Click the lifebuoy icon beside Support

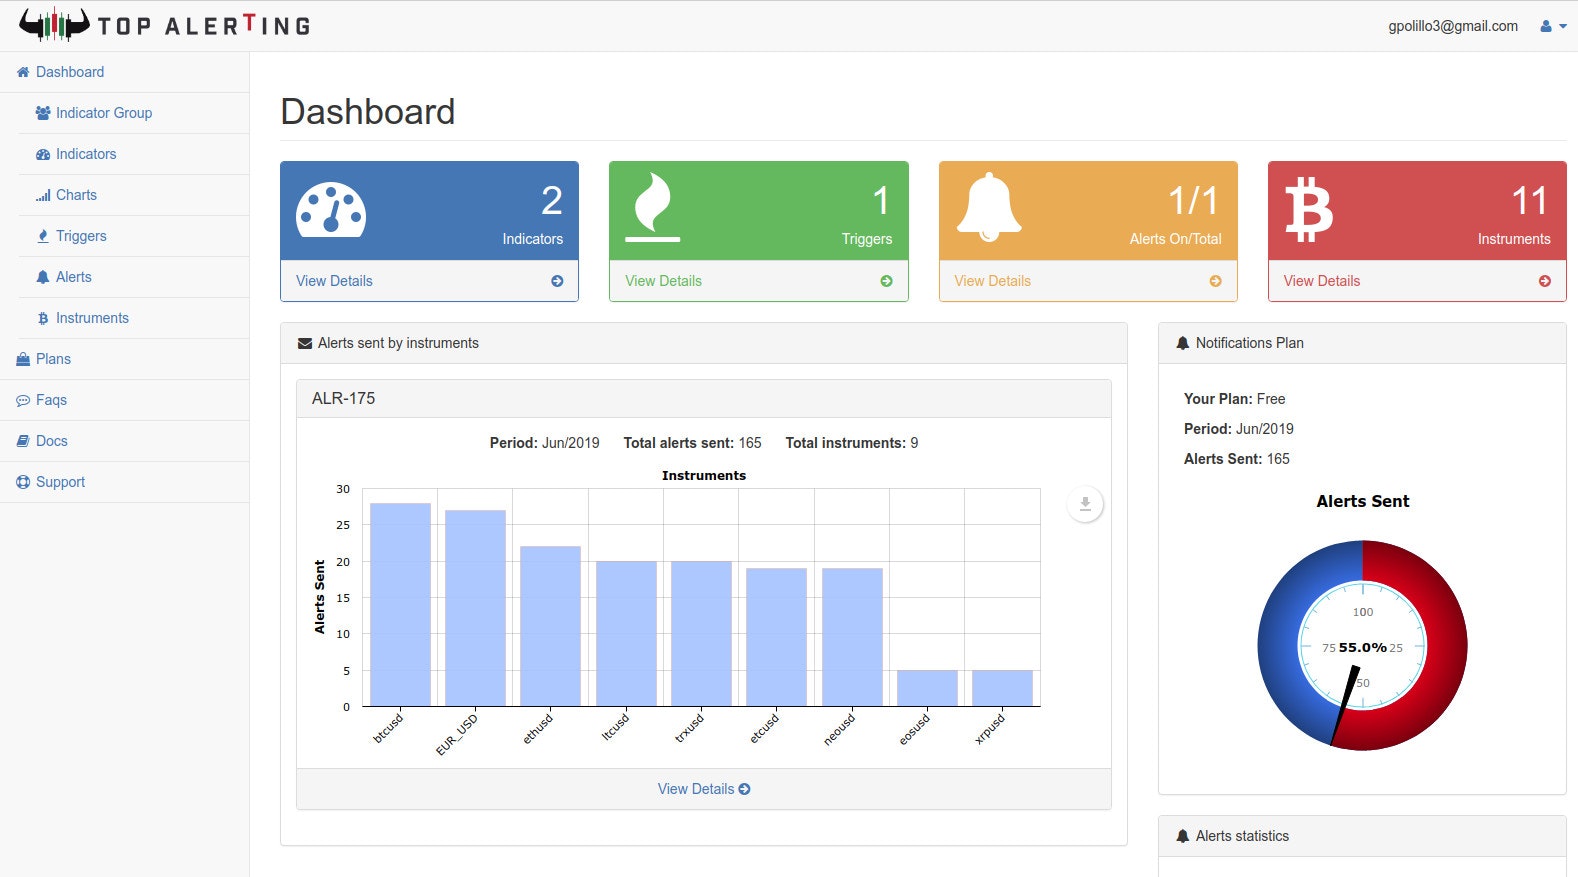tap(23, 482)
